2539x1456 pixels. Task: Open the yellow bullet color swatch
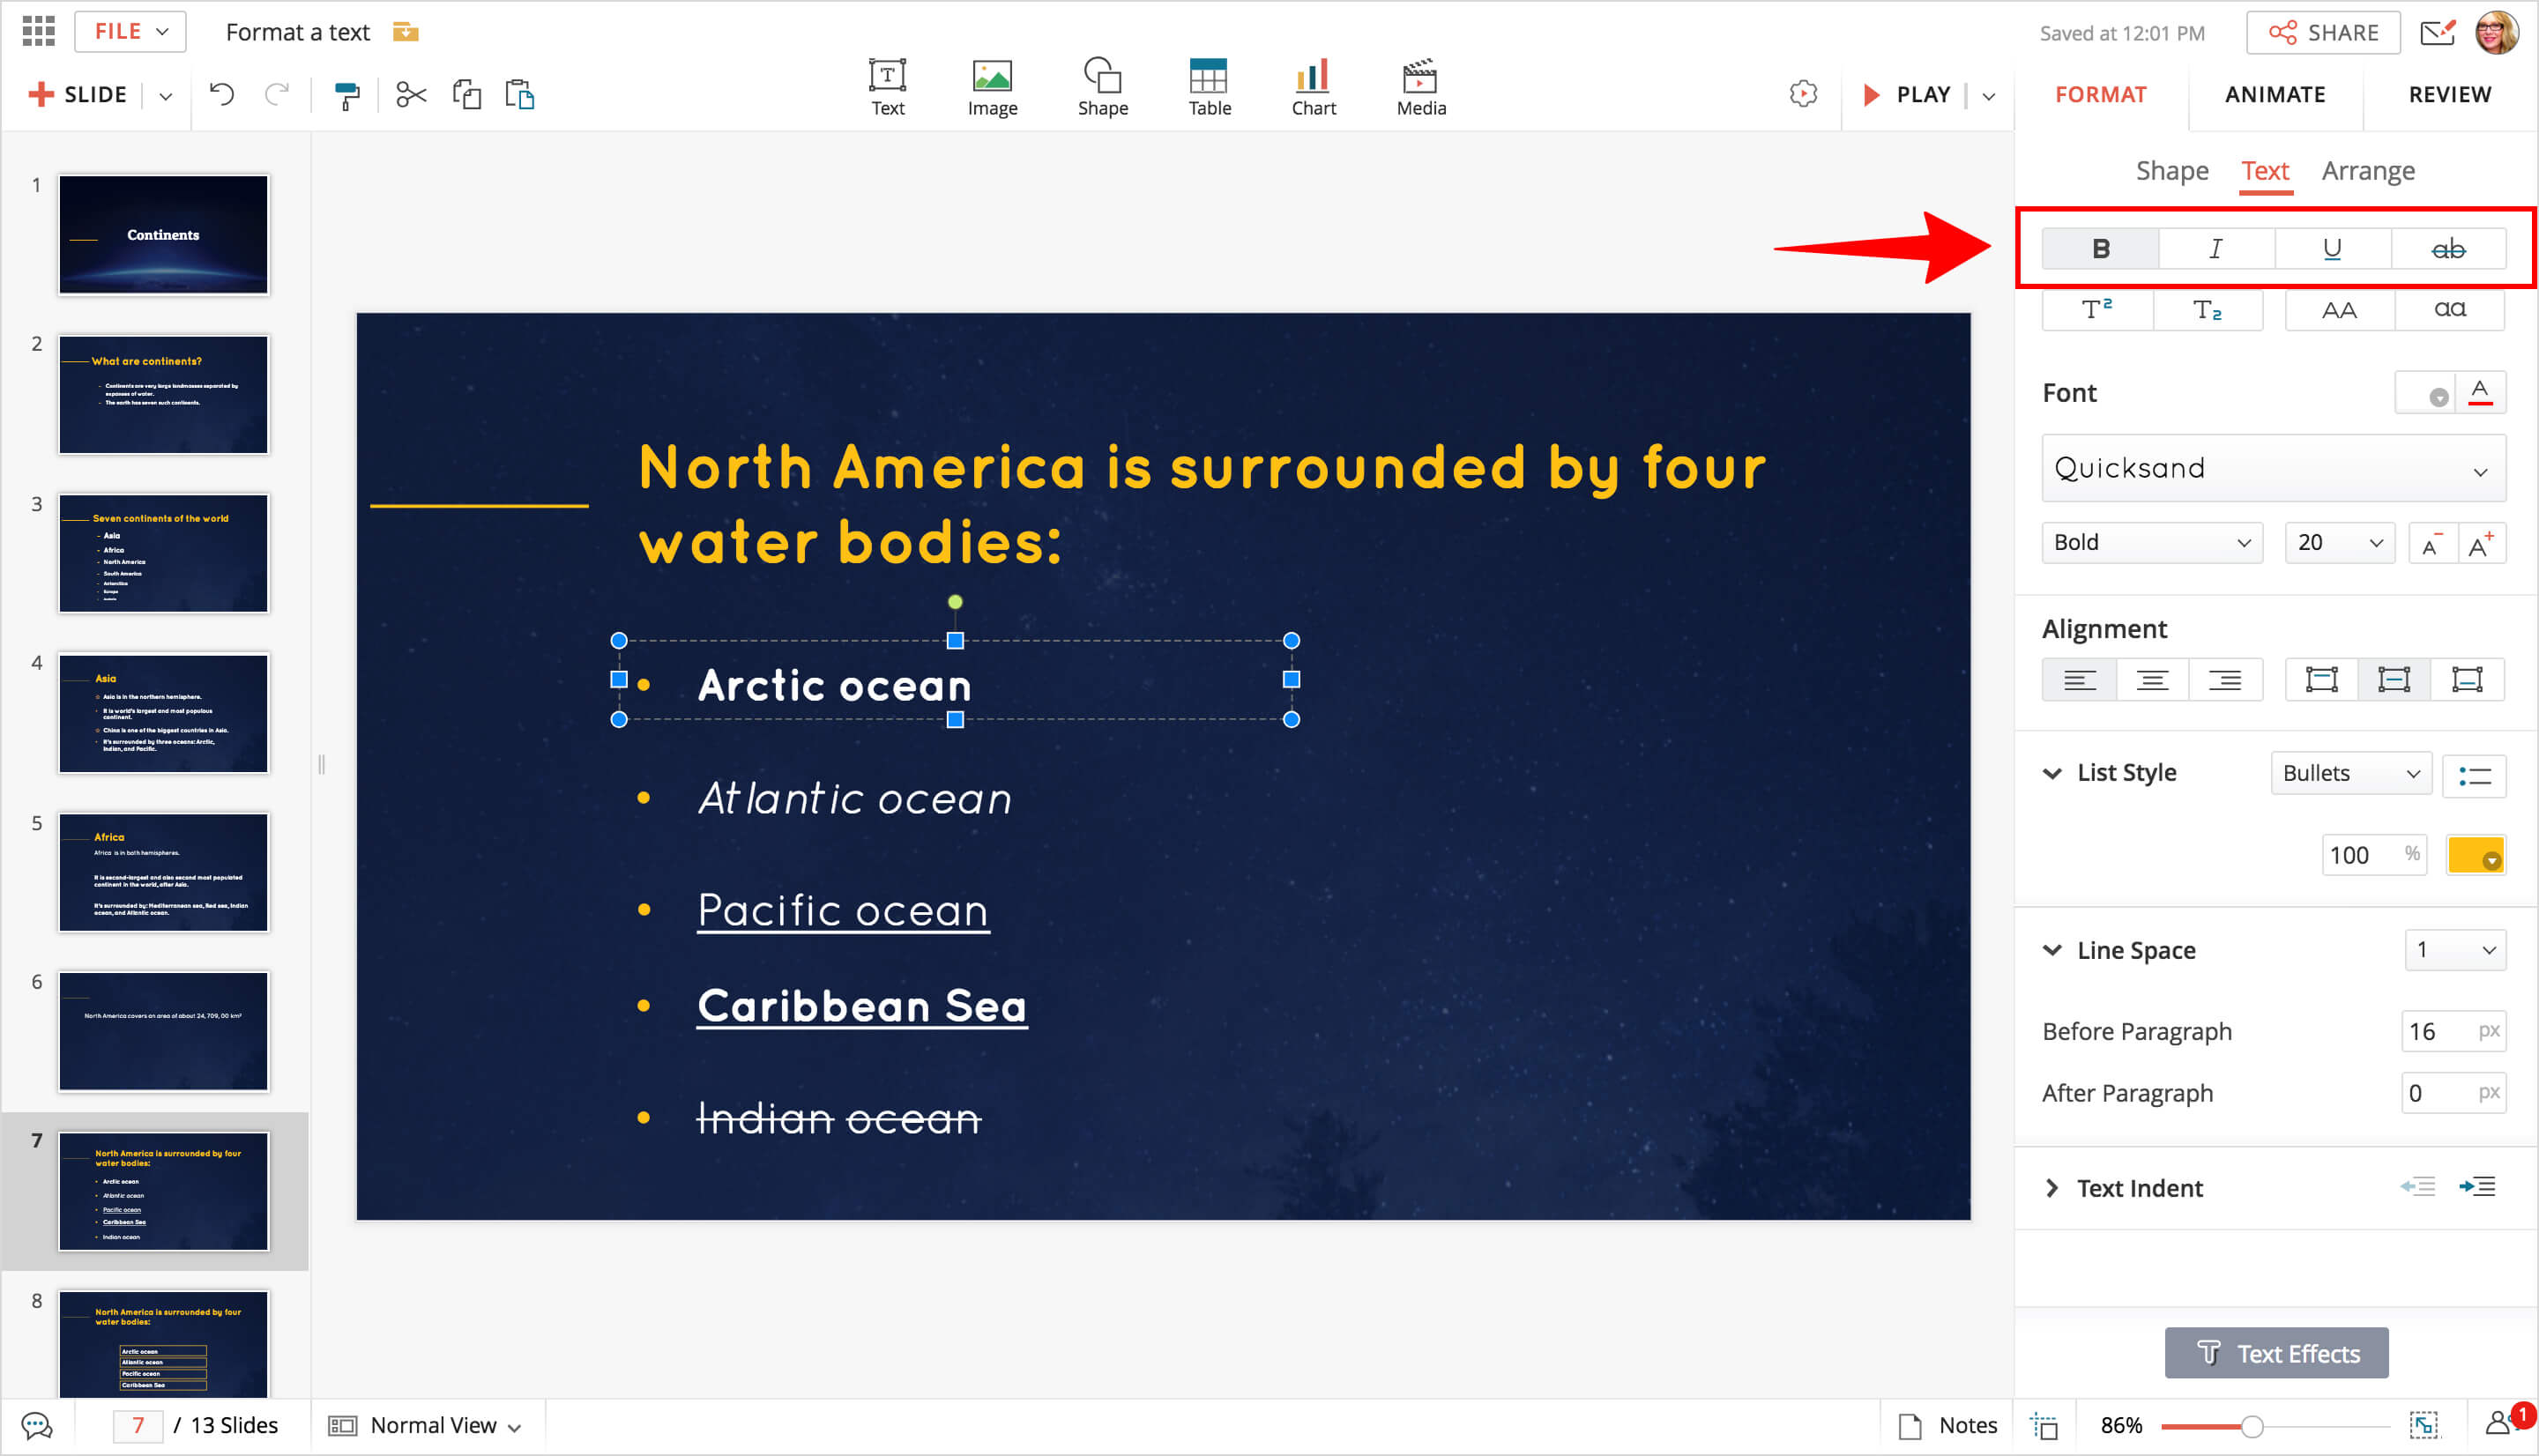2475,855
